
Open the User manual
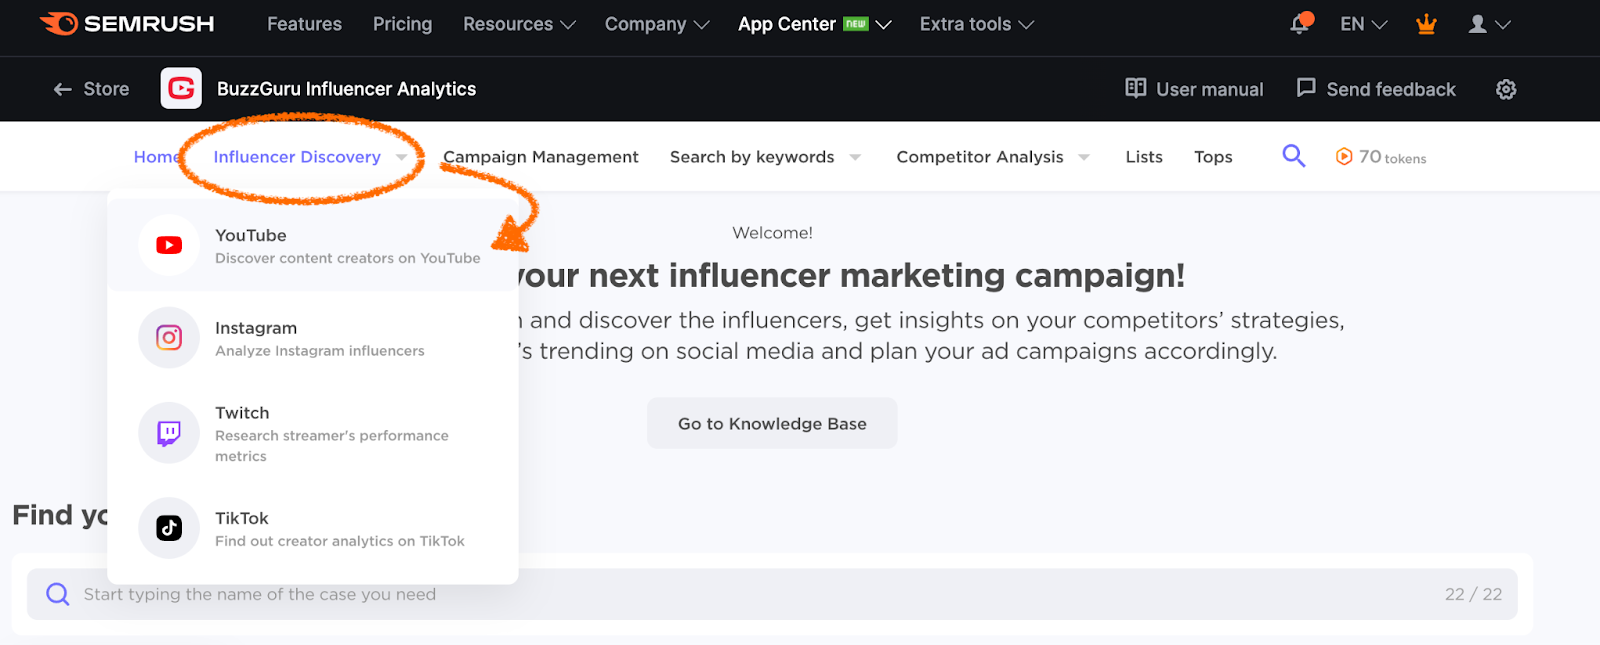pos(1194,89)
